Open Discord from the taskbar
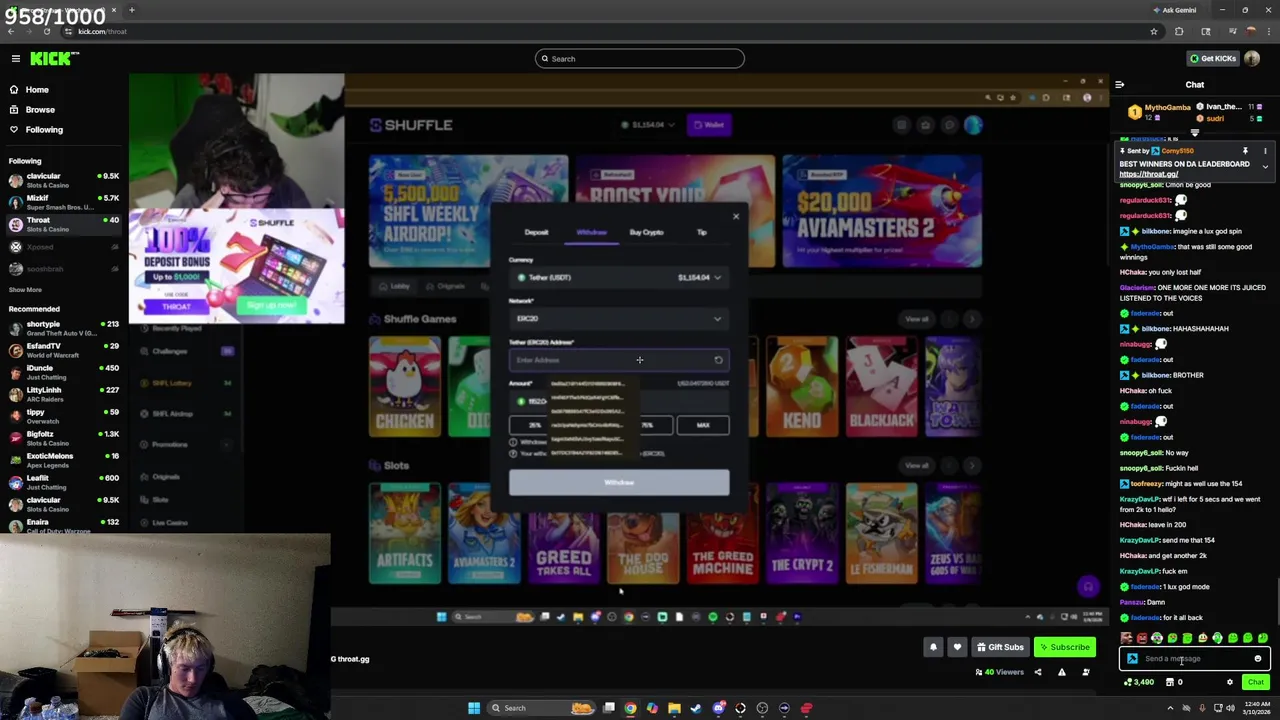The image size is (1280, 720). coord(718,708)
